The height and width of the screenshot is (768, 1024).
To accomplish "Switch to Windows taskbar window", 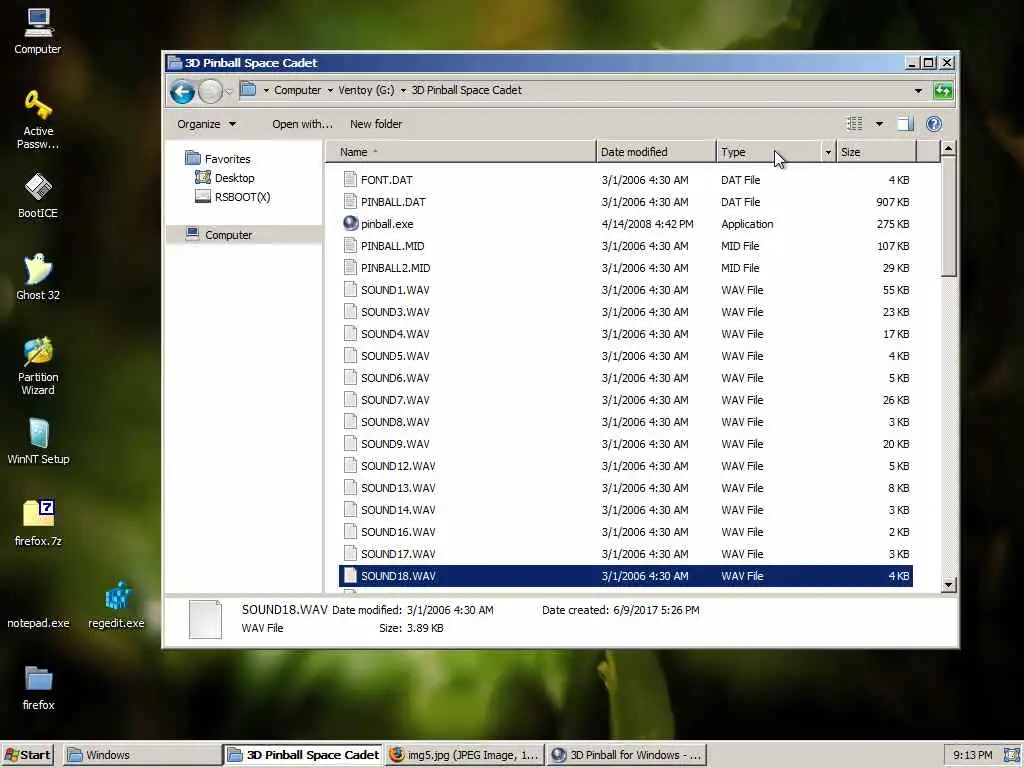I will pyautogui.click(x=142, y=755).
